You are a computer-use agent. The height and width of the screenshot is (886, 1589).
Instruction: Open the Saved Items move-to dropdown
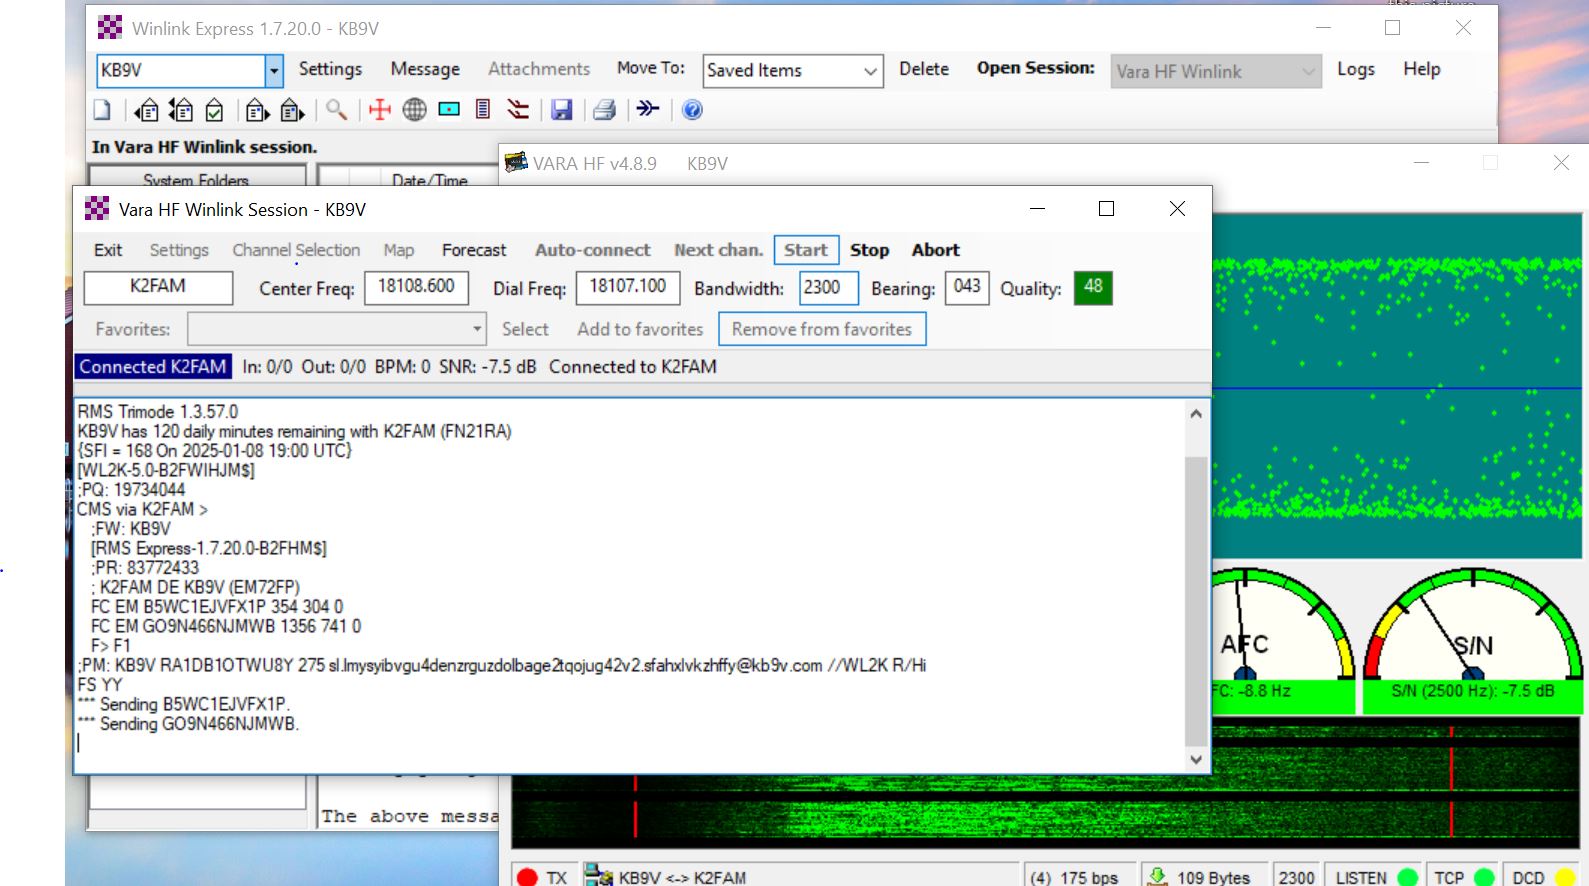click(x=870, y=71)
